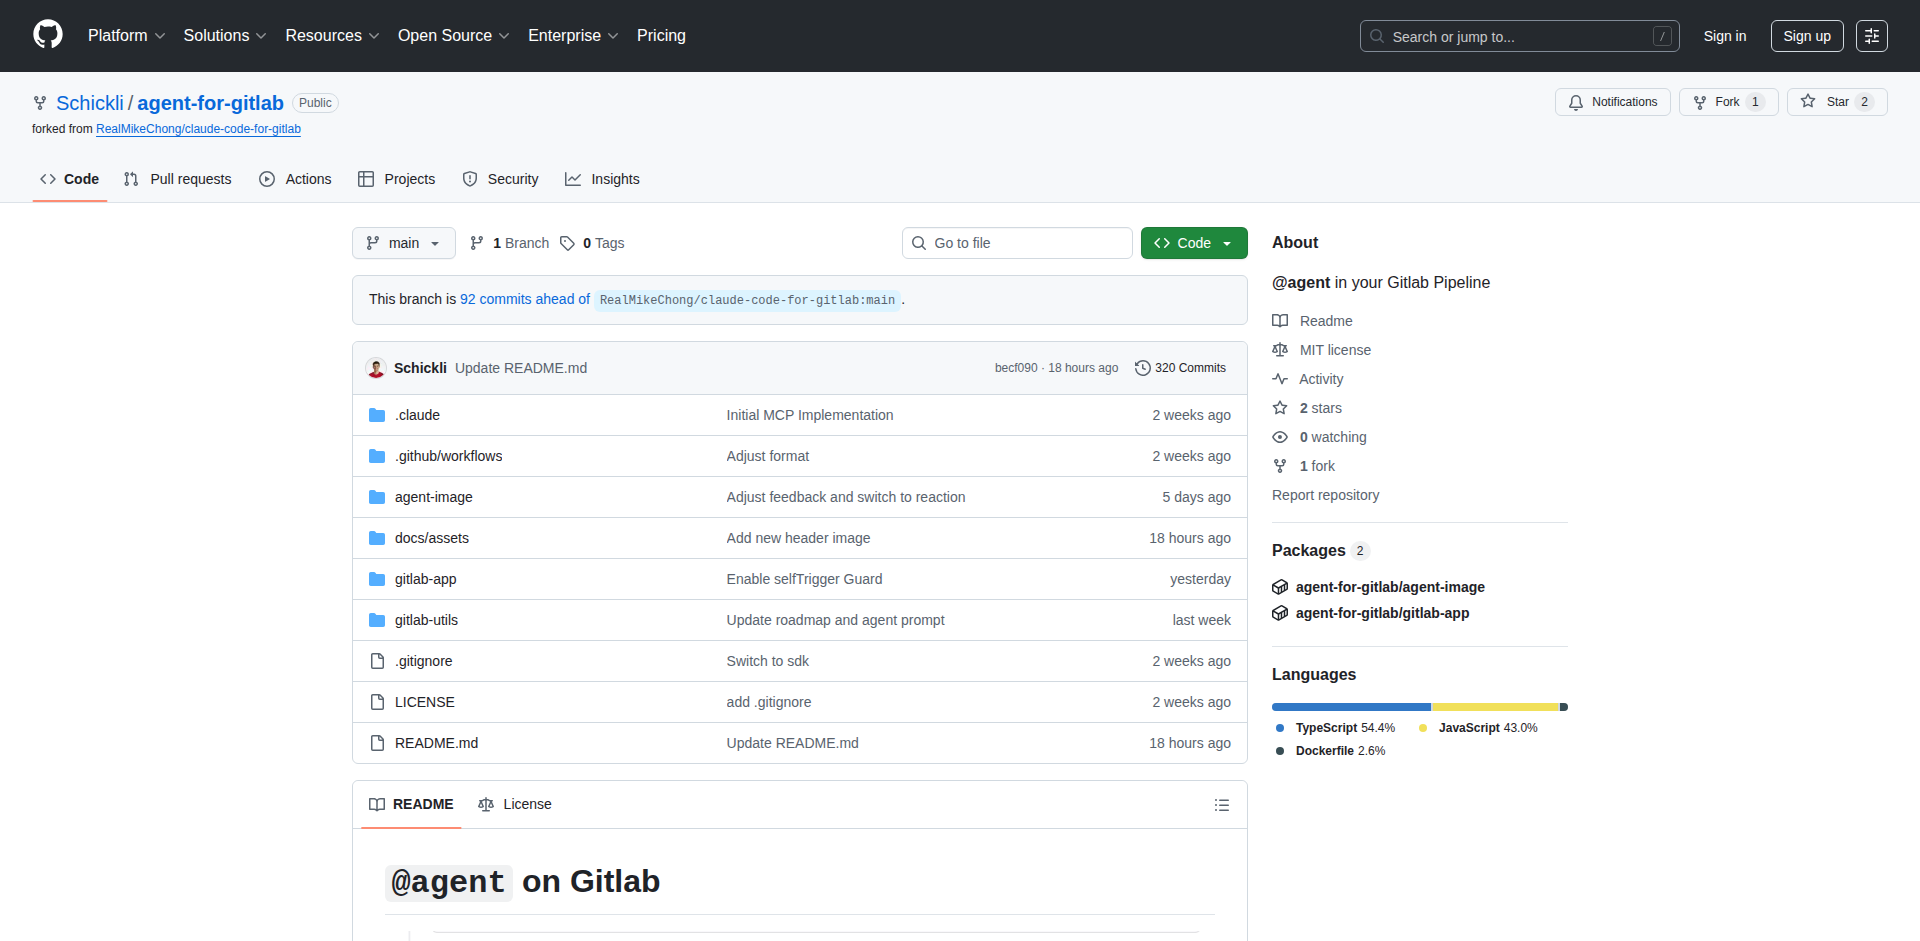
Task: Open forked-from RealMikeChong/claude-code-for-gitlab link
Action: point(198,129)
